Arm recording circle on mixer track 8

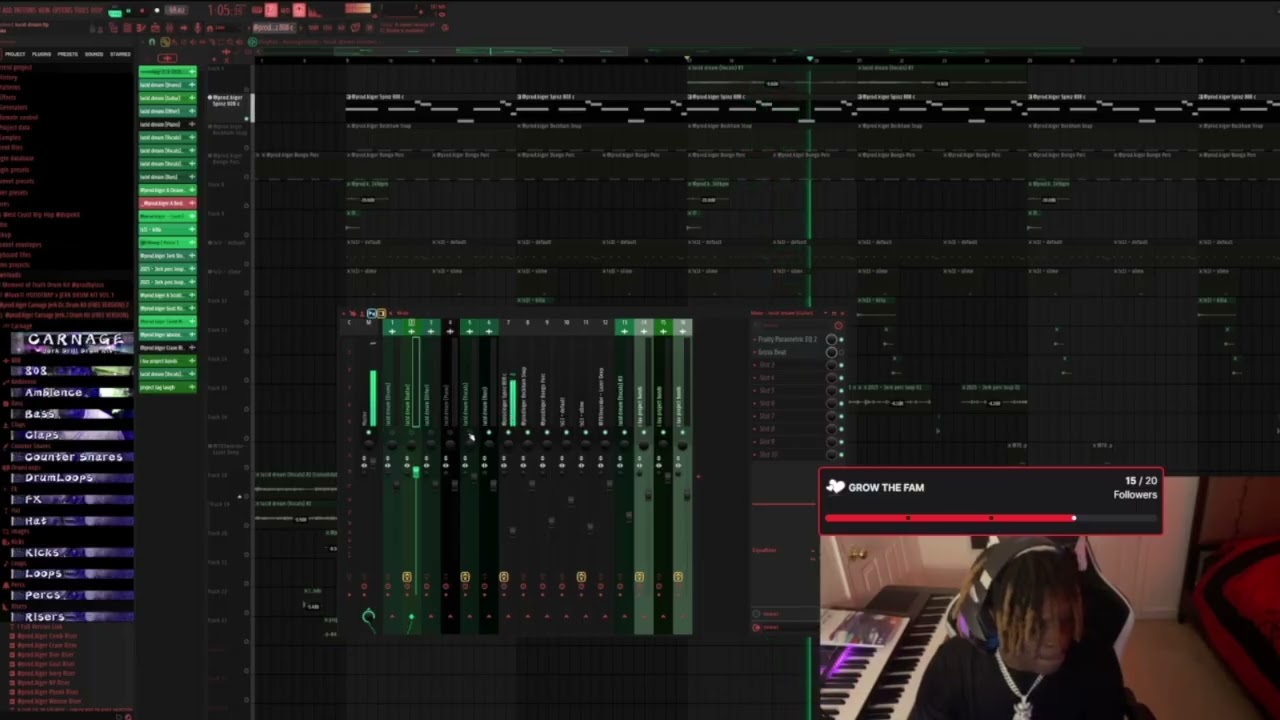pyautogui.click(x=523, y=586)
